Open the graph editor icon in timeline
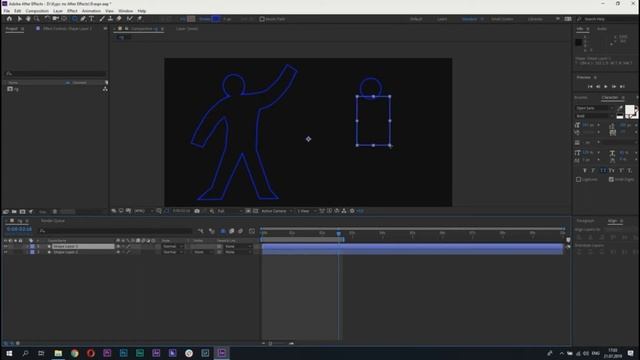Viewport: 640px width, 360px height. [x=252, y=231]
